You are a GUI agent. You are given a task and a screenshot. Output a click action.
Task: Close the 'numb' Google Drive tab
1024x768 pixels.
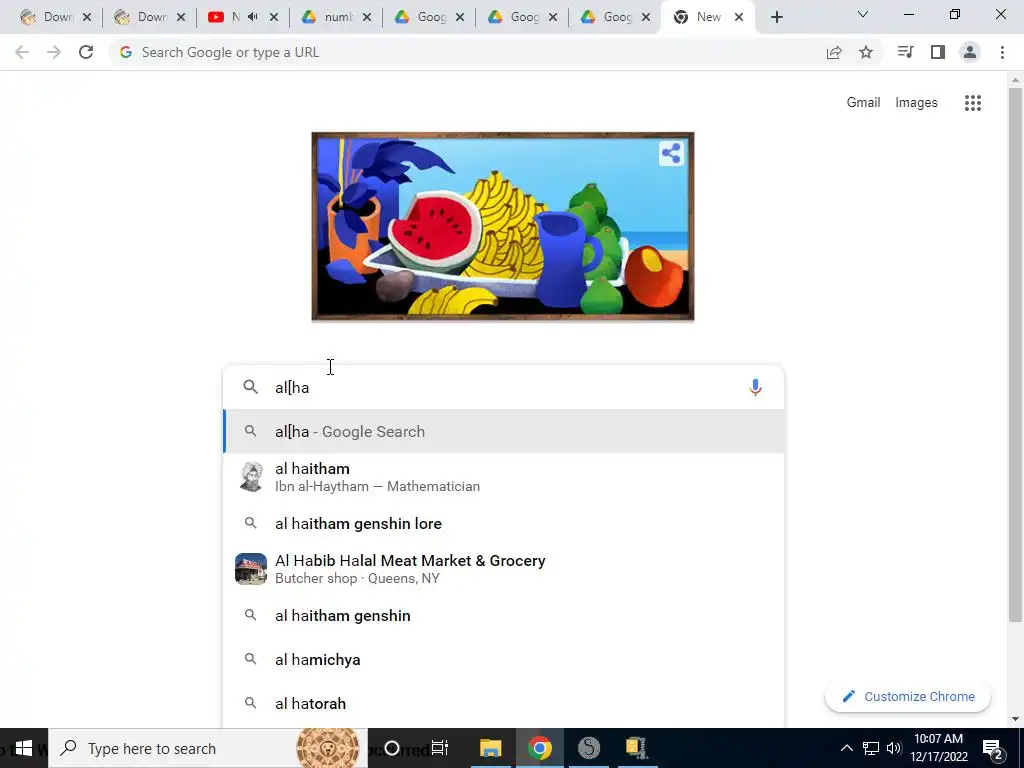click(367, 17)
